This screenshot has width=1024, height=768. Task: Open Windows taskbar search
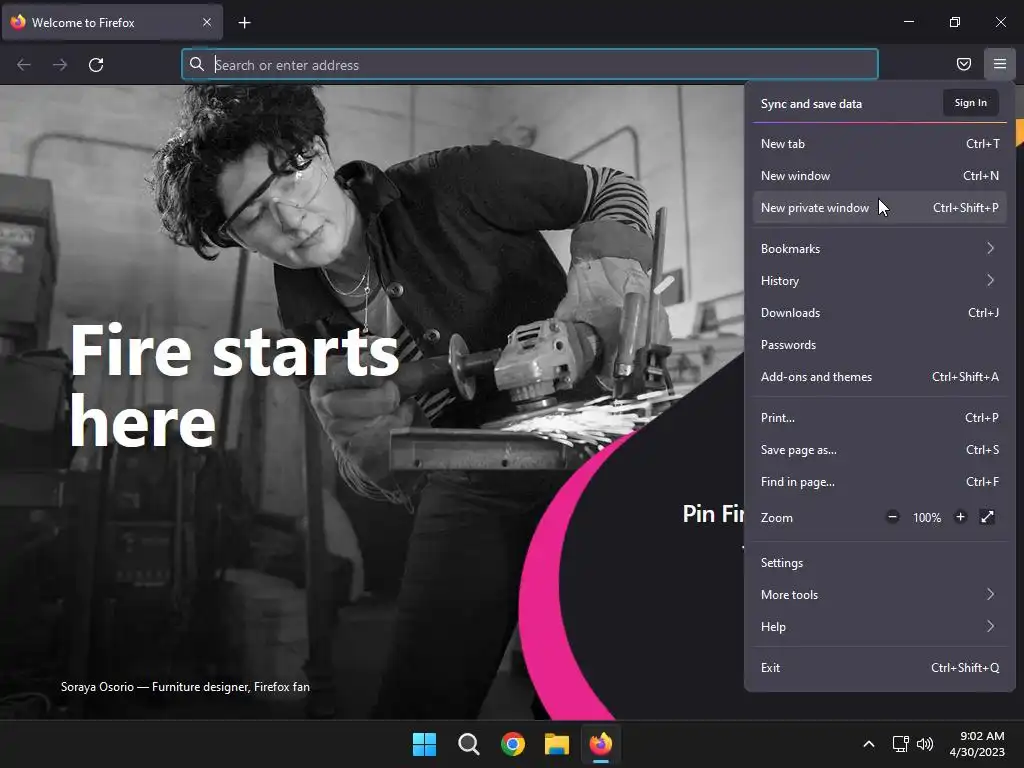tap(468, 744)
